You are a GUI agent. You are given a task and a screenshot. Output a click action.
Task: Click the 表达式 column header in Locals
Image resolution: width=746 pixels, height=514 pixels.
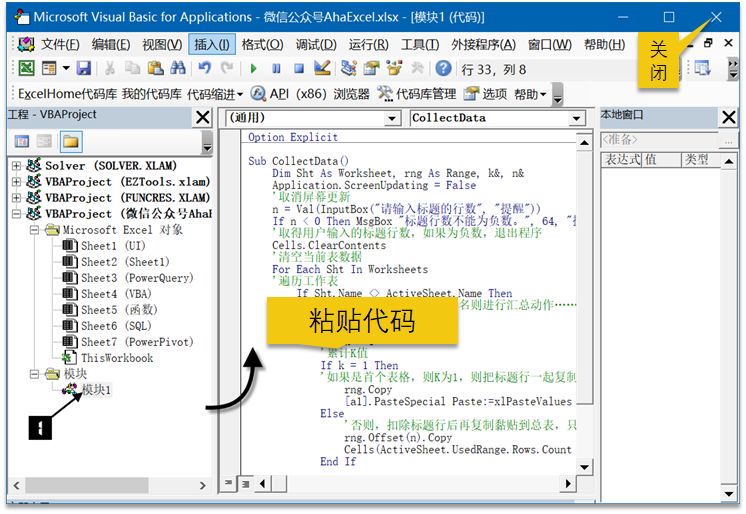click(622, 160)
